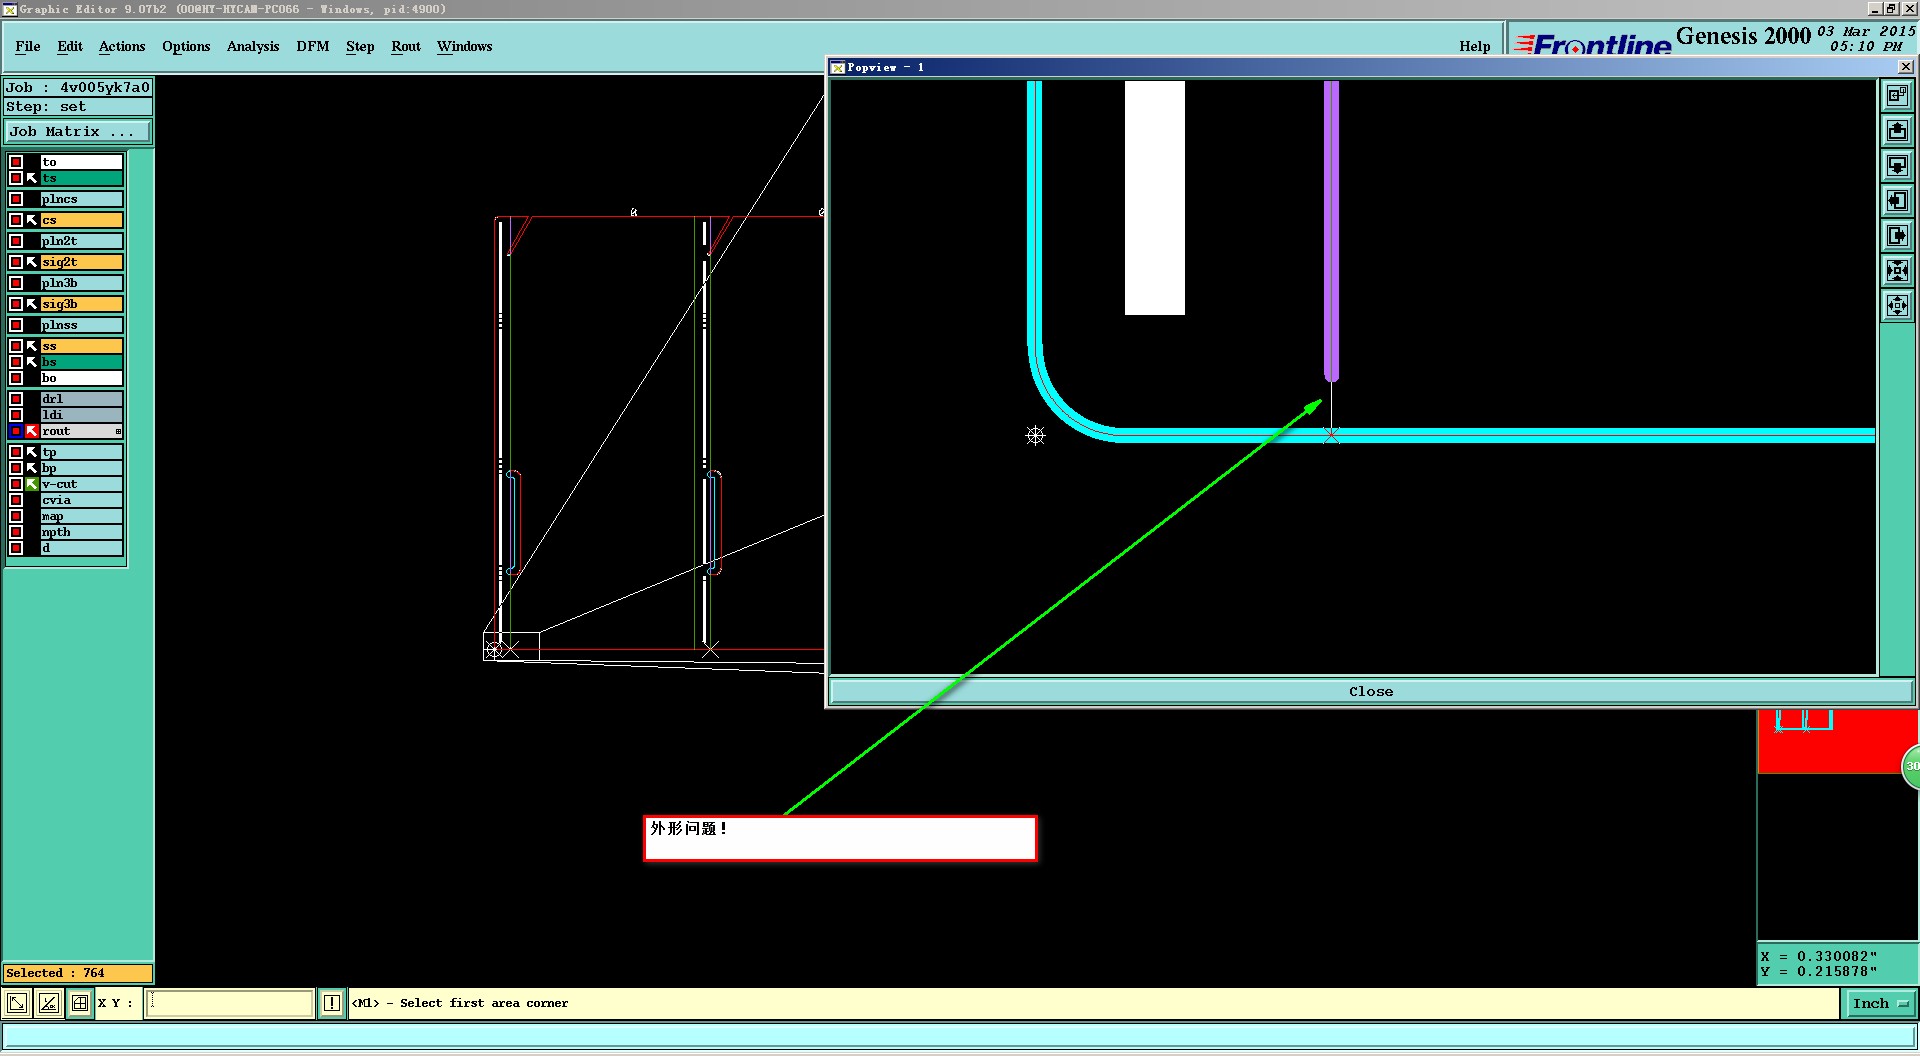Viewport: 1920px width, 1056px height.
Task: Select the drl layer name
Action: coord(81,399)
